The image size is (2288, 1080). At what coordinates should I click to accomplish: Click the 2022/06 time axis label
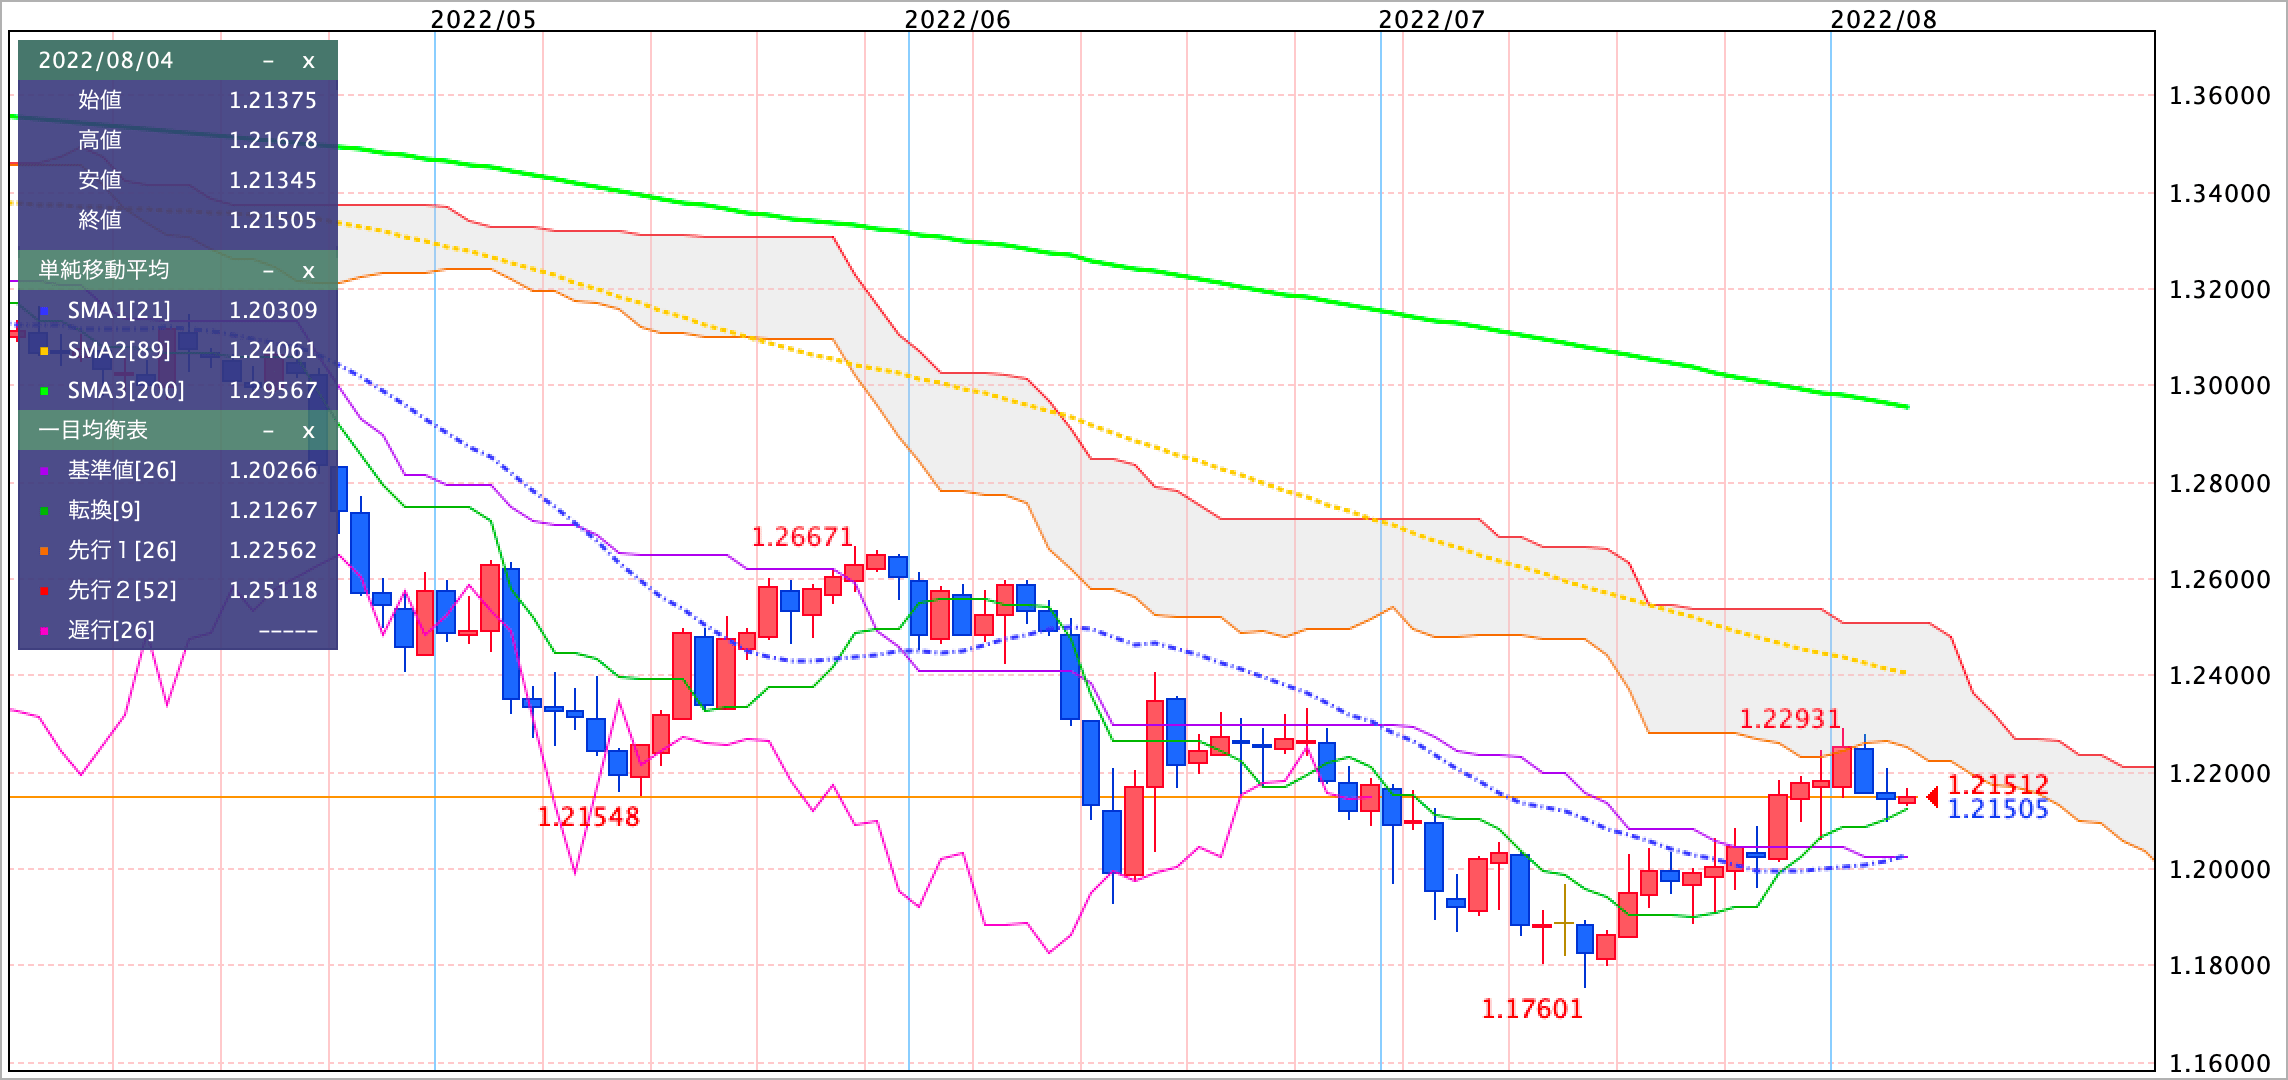click(958, 19)
